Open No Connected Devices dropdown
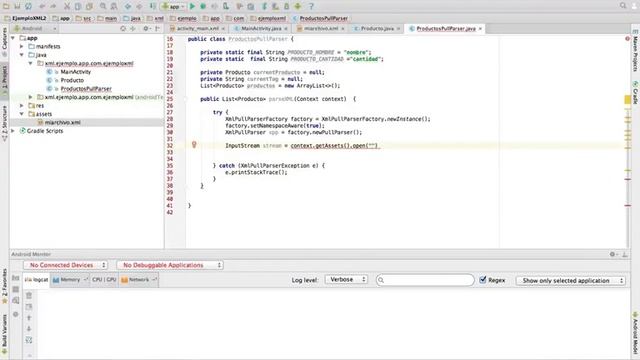Viewport: 640px width, 360px height. [x=66, y=265]
